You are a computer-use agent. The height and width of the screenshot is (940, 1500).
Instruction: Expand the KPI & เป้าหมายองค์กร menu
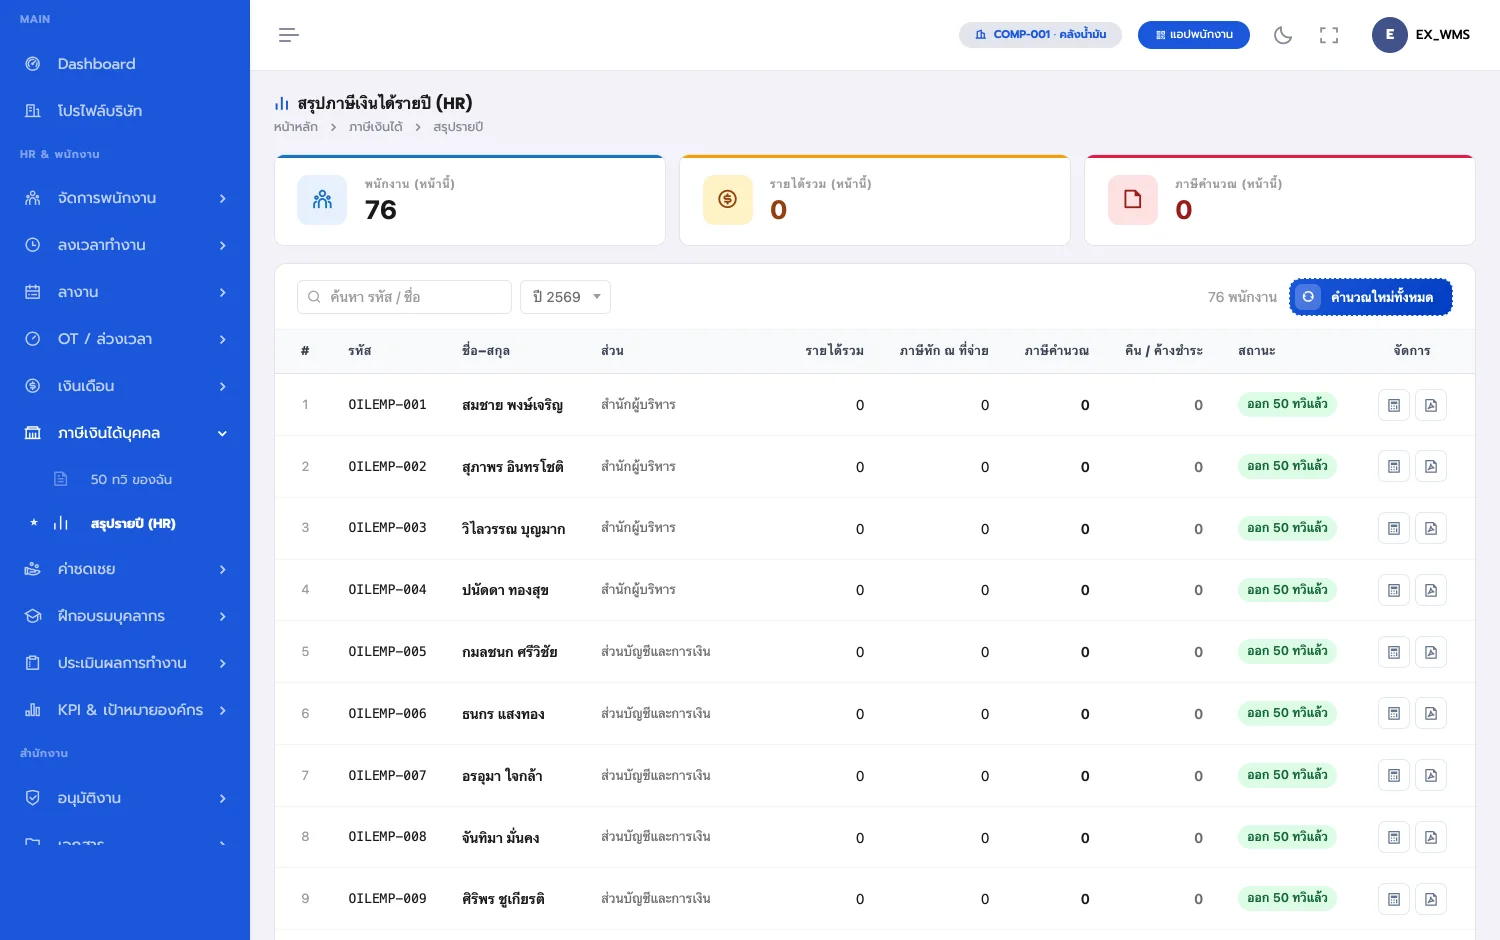(x=125, y=710)
